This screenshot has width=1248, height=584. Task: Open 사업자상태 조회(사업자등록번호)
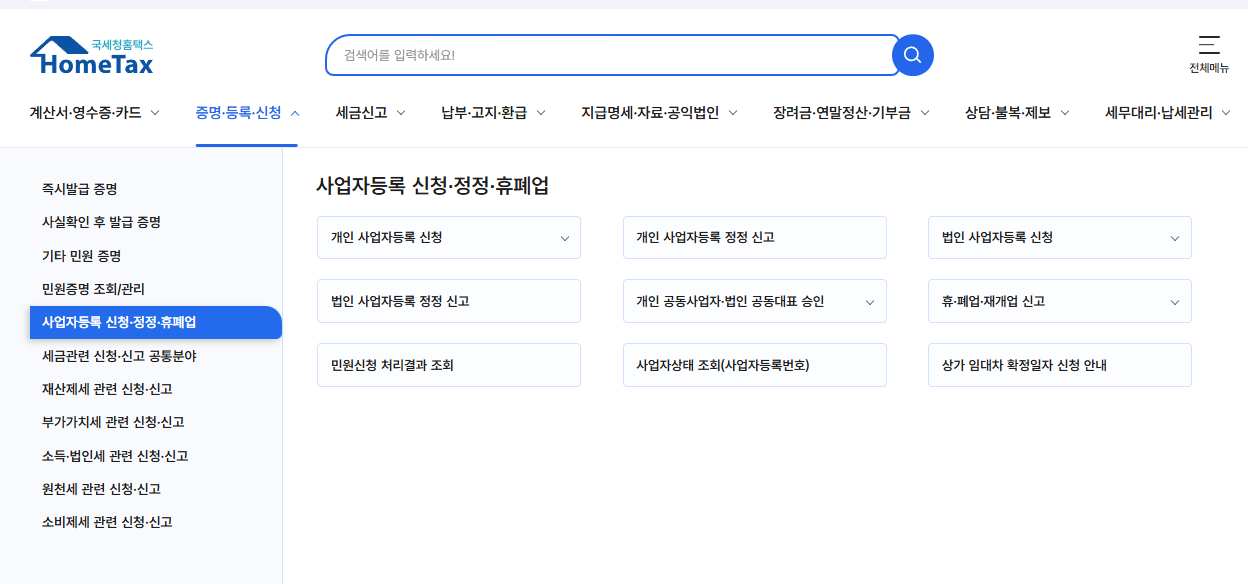click(754, 364)
